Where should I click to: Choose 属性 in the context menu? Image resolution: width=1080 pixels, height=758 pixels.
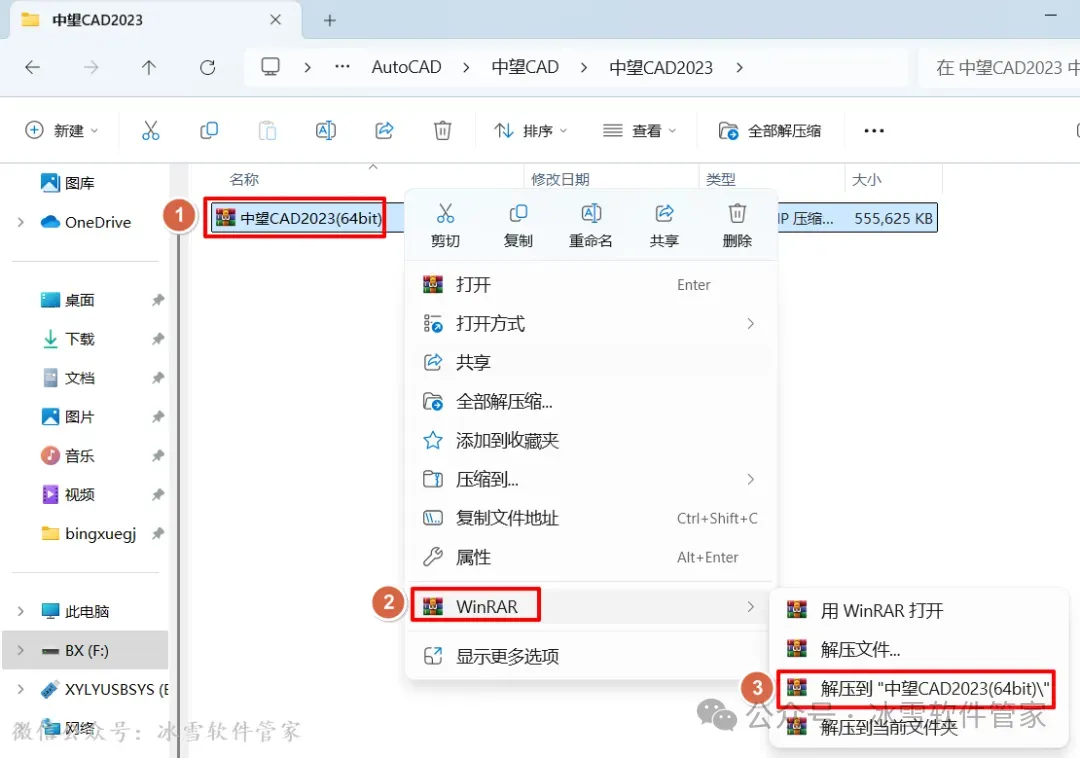pyautogui.click(x=590, y=557)
